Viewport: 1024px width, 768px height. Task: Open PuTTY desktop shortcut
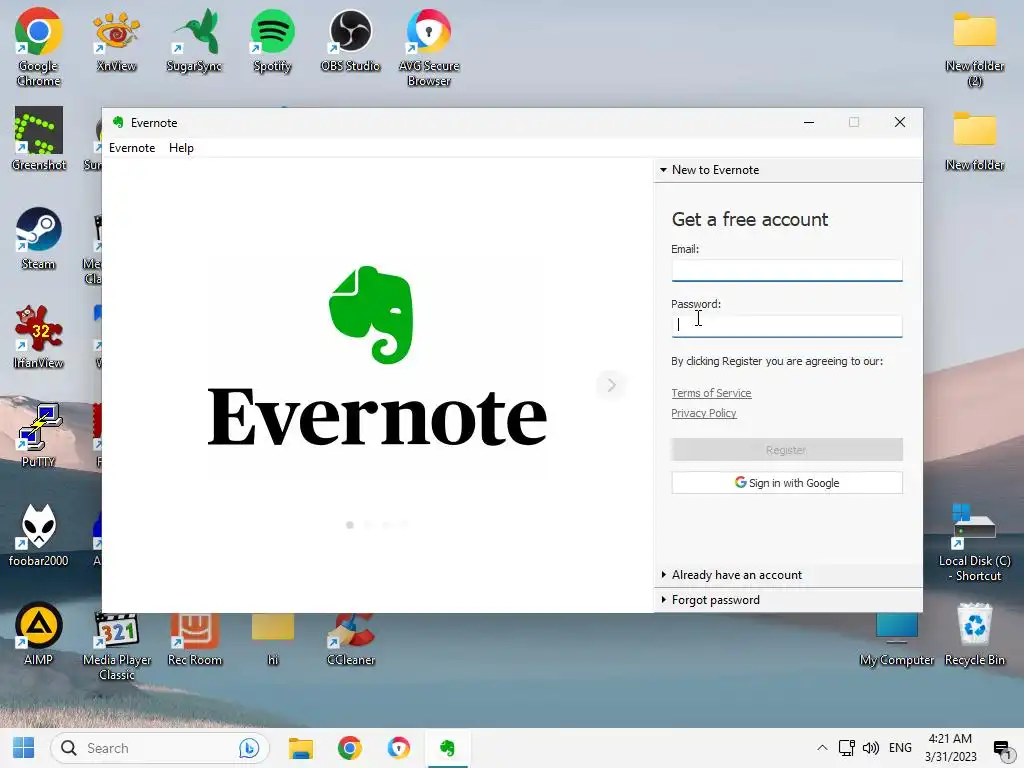tap(39, 436)
